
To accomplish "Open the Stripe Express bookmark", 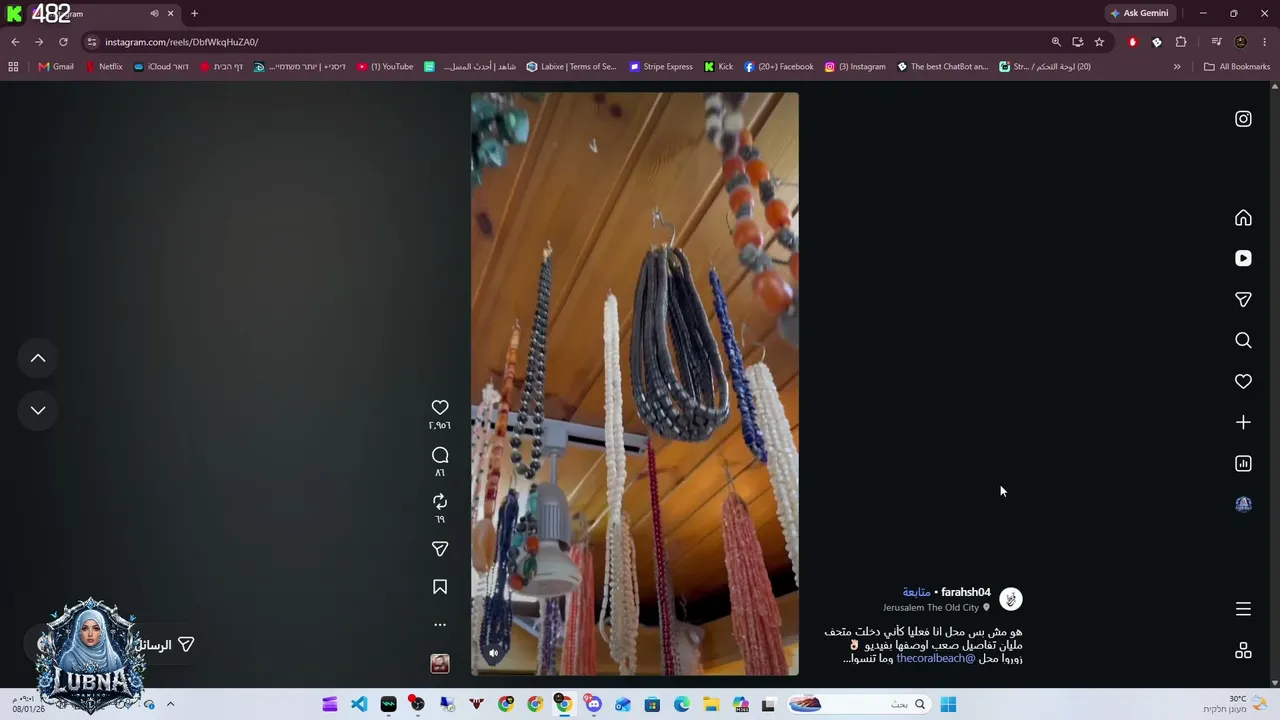I will (661, 67).
